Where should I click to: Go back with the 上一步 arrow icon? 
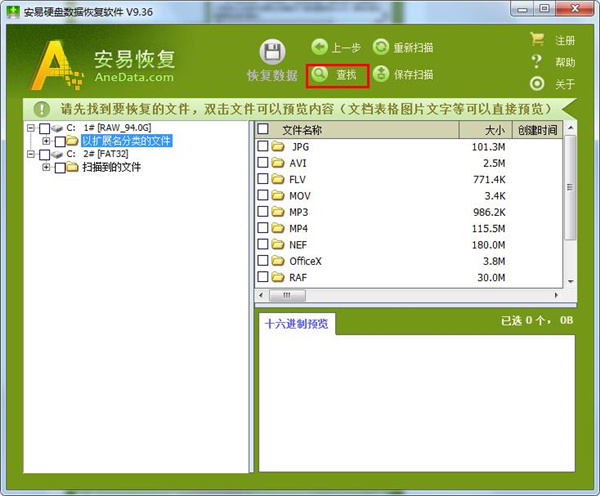point(320,47)
